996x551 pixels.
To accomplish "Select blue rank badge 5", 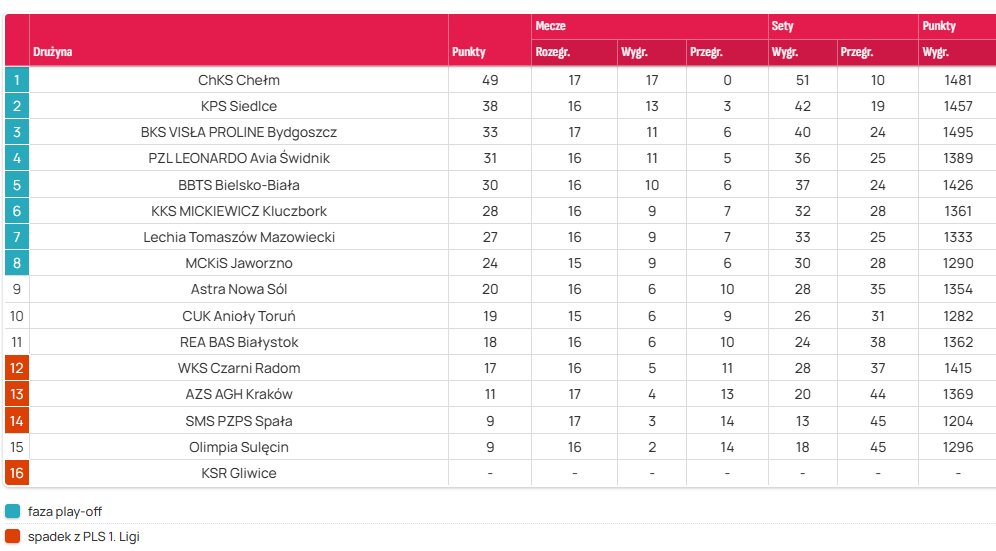I will [x=17, y=185].
